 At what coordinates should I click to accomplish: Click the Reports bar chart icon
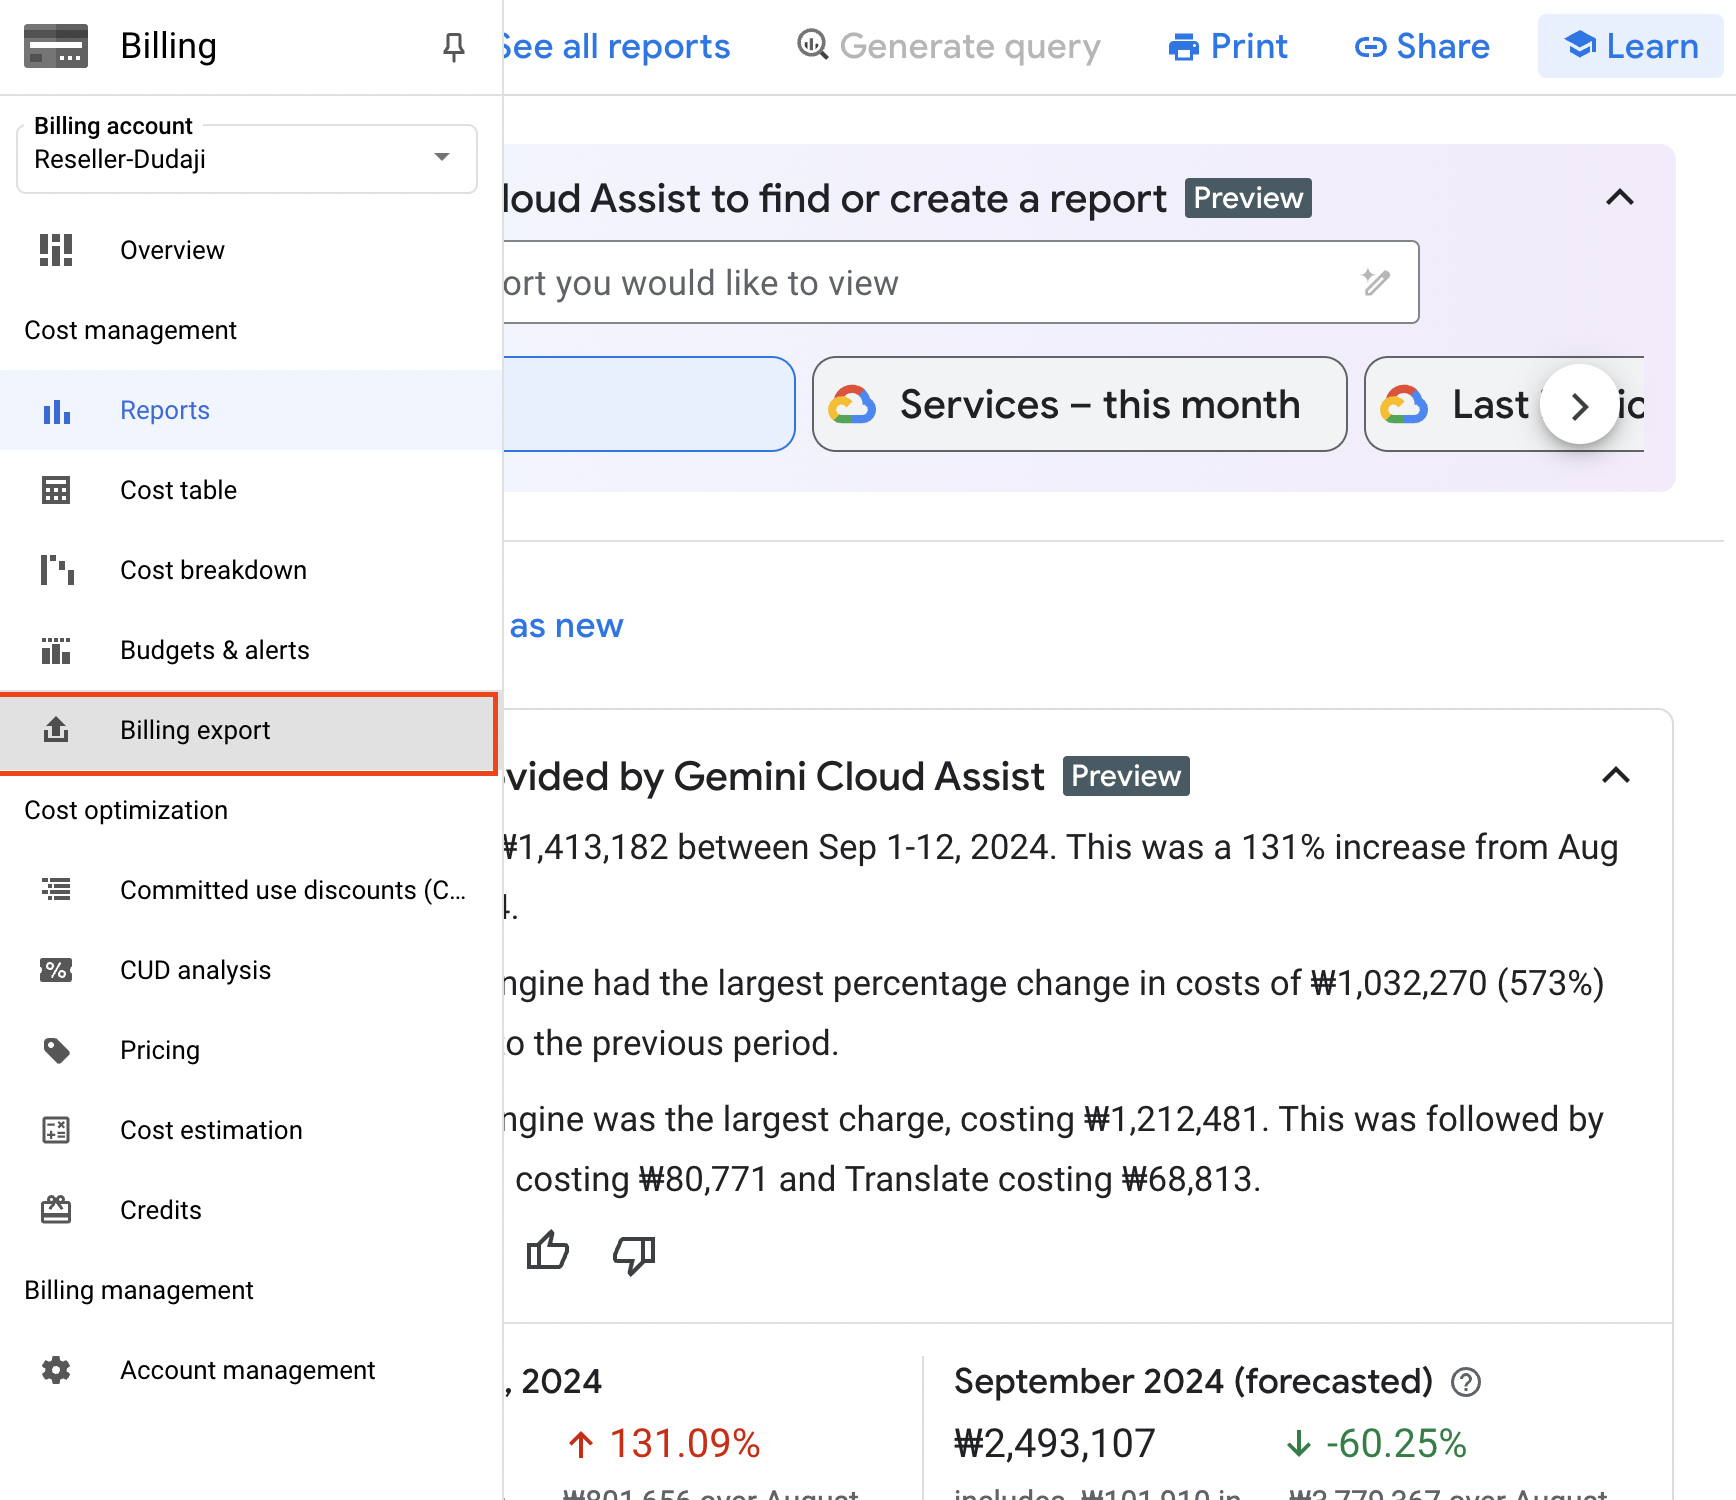click(56, 410)
